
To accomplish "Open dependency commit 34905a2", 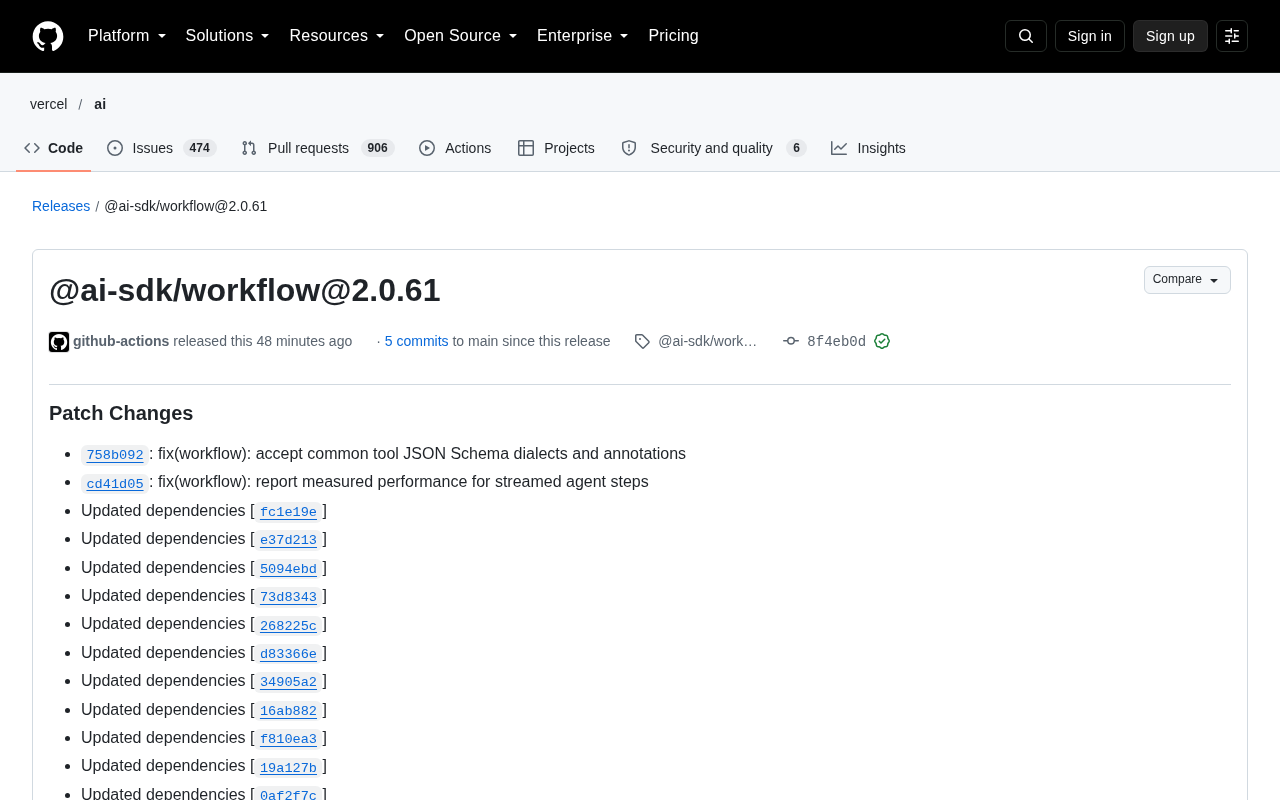I will pos(288,682).
